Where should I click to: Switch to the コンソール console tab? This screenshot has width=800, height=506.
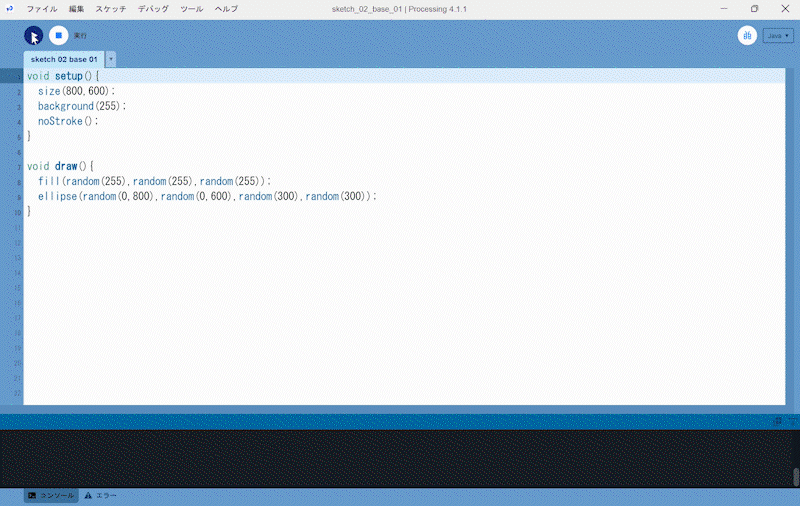pyautogui.click(x=52, y=495)
